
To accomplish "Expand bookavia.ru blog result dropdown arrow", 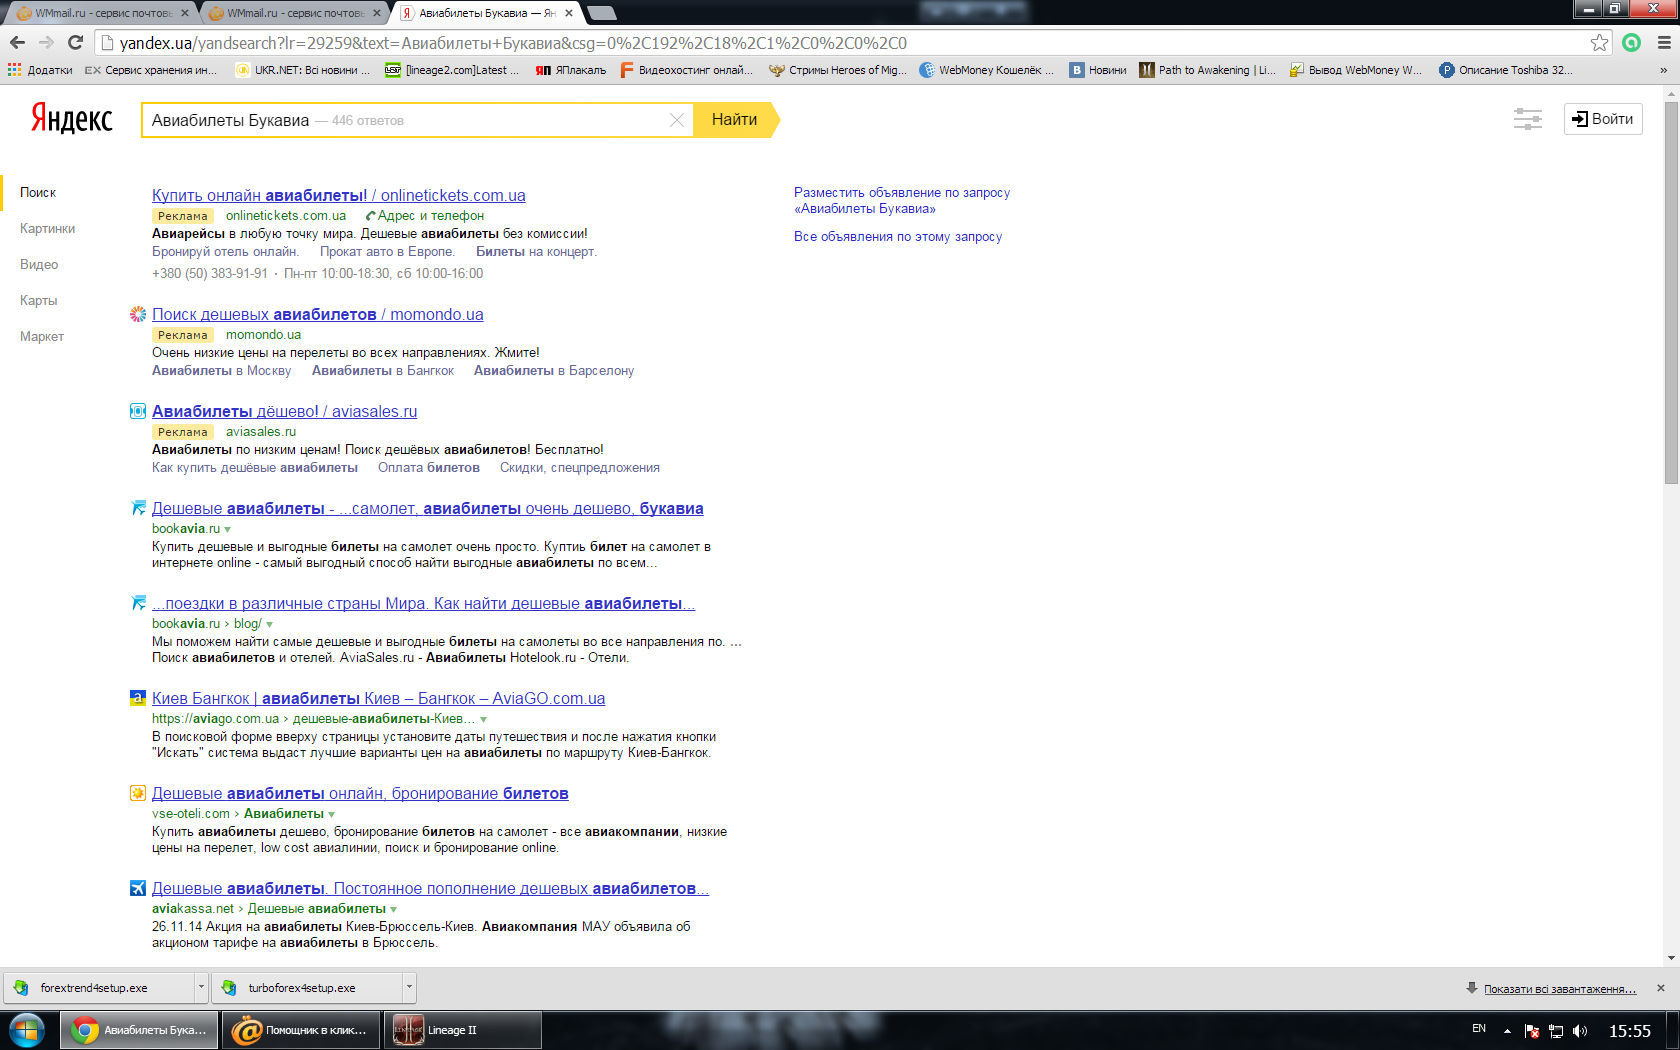I will (x=270, y=624).
